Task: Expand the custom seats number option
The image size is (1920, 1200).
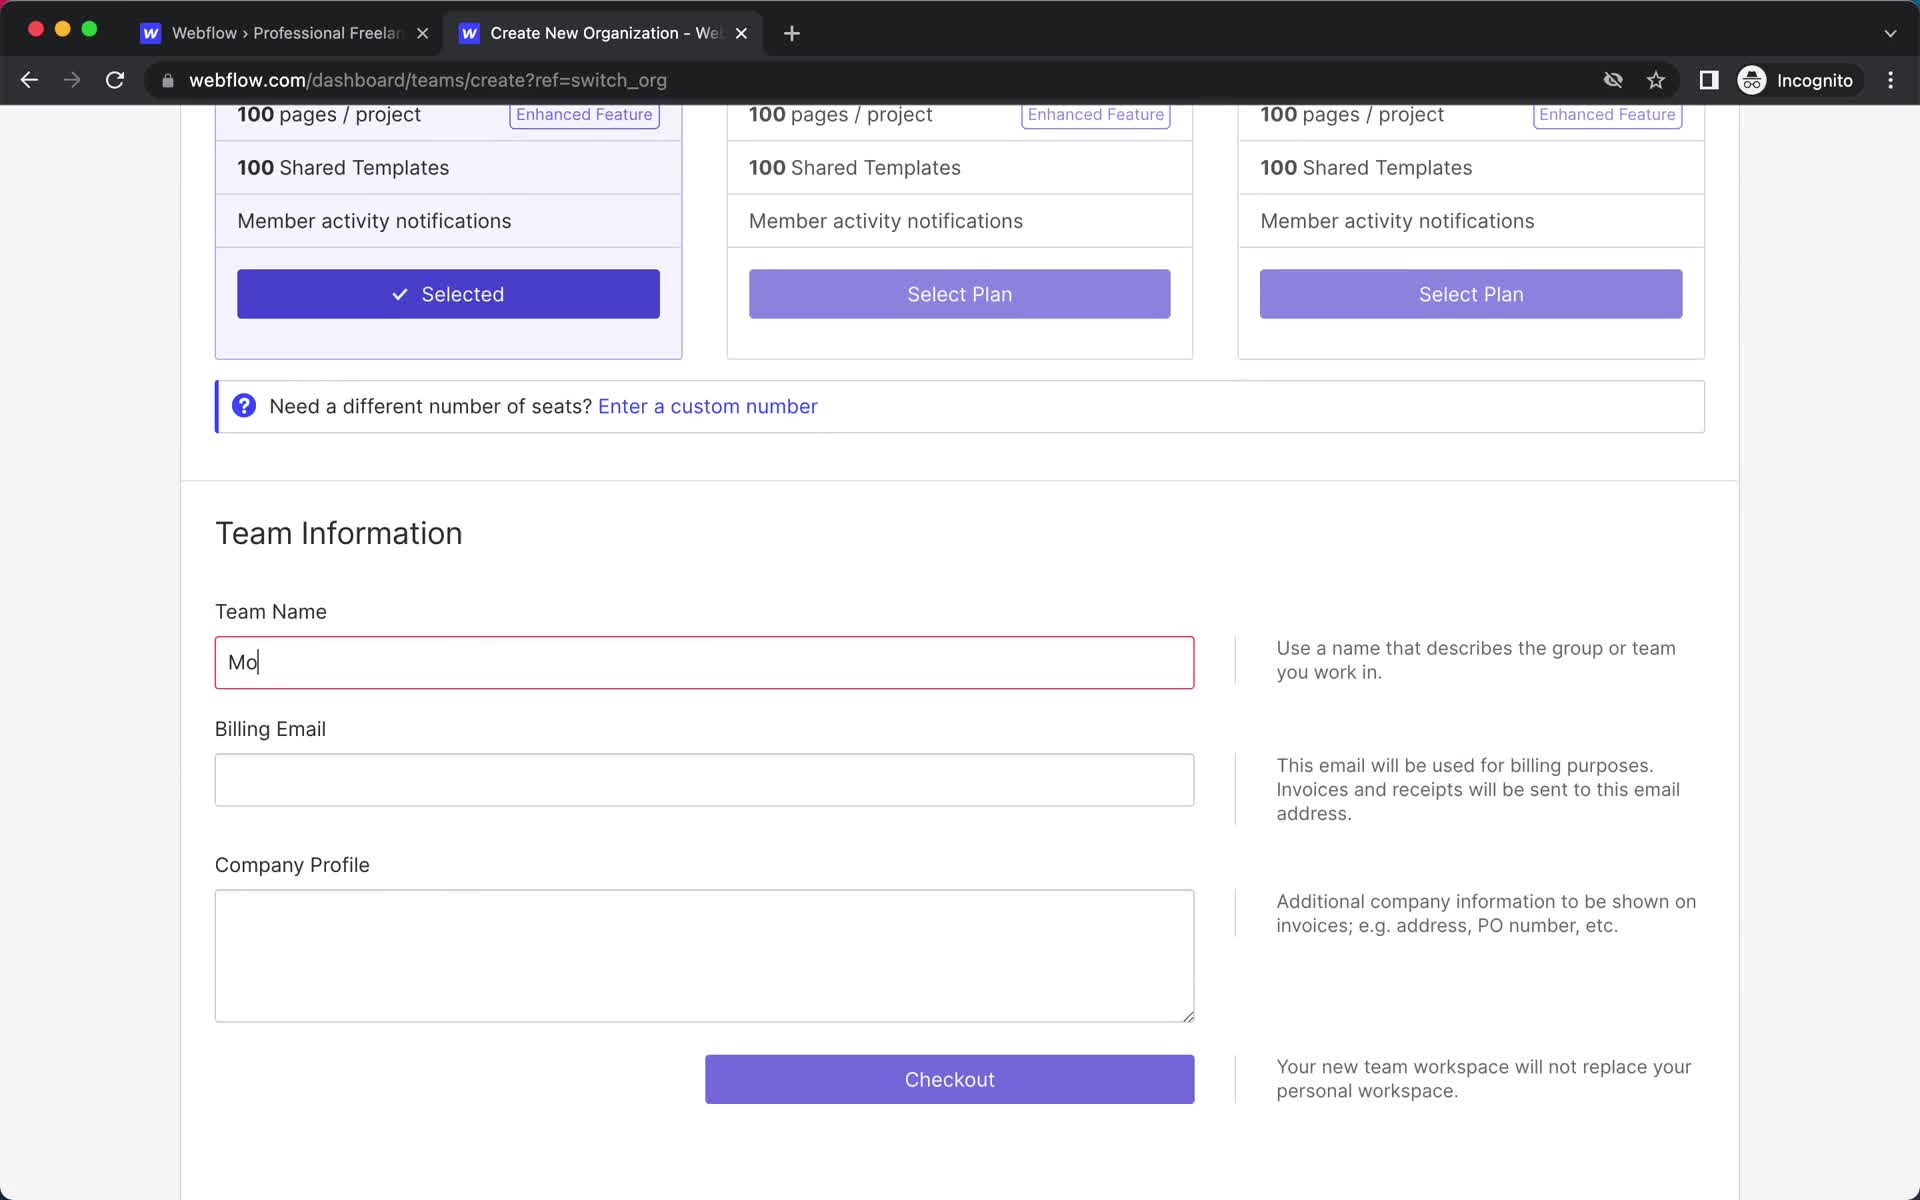Action: pyautogui.click(x=708, y=405)
